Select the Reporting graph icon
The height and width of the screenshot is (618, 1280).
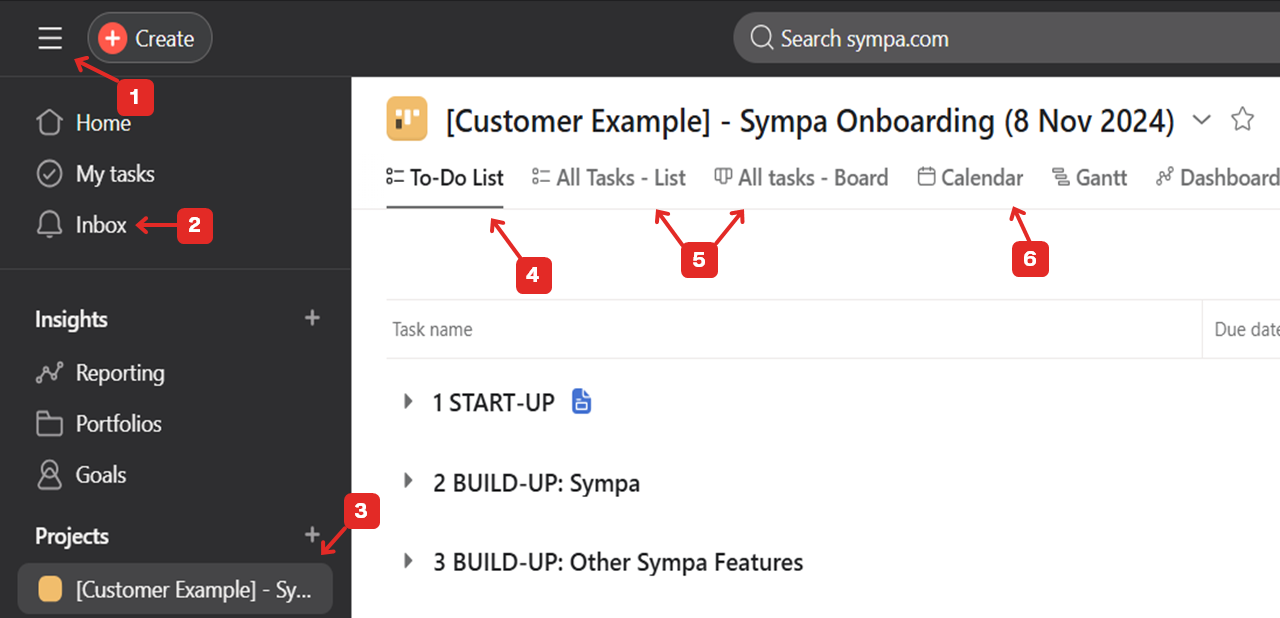[48, 372]
